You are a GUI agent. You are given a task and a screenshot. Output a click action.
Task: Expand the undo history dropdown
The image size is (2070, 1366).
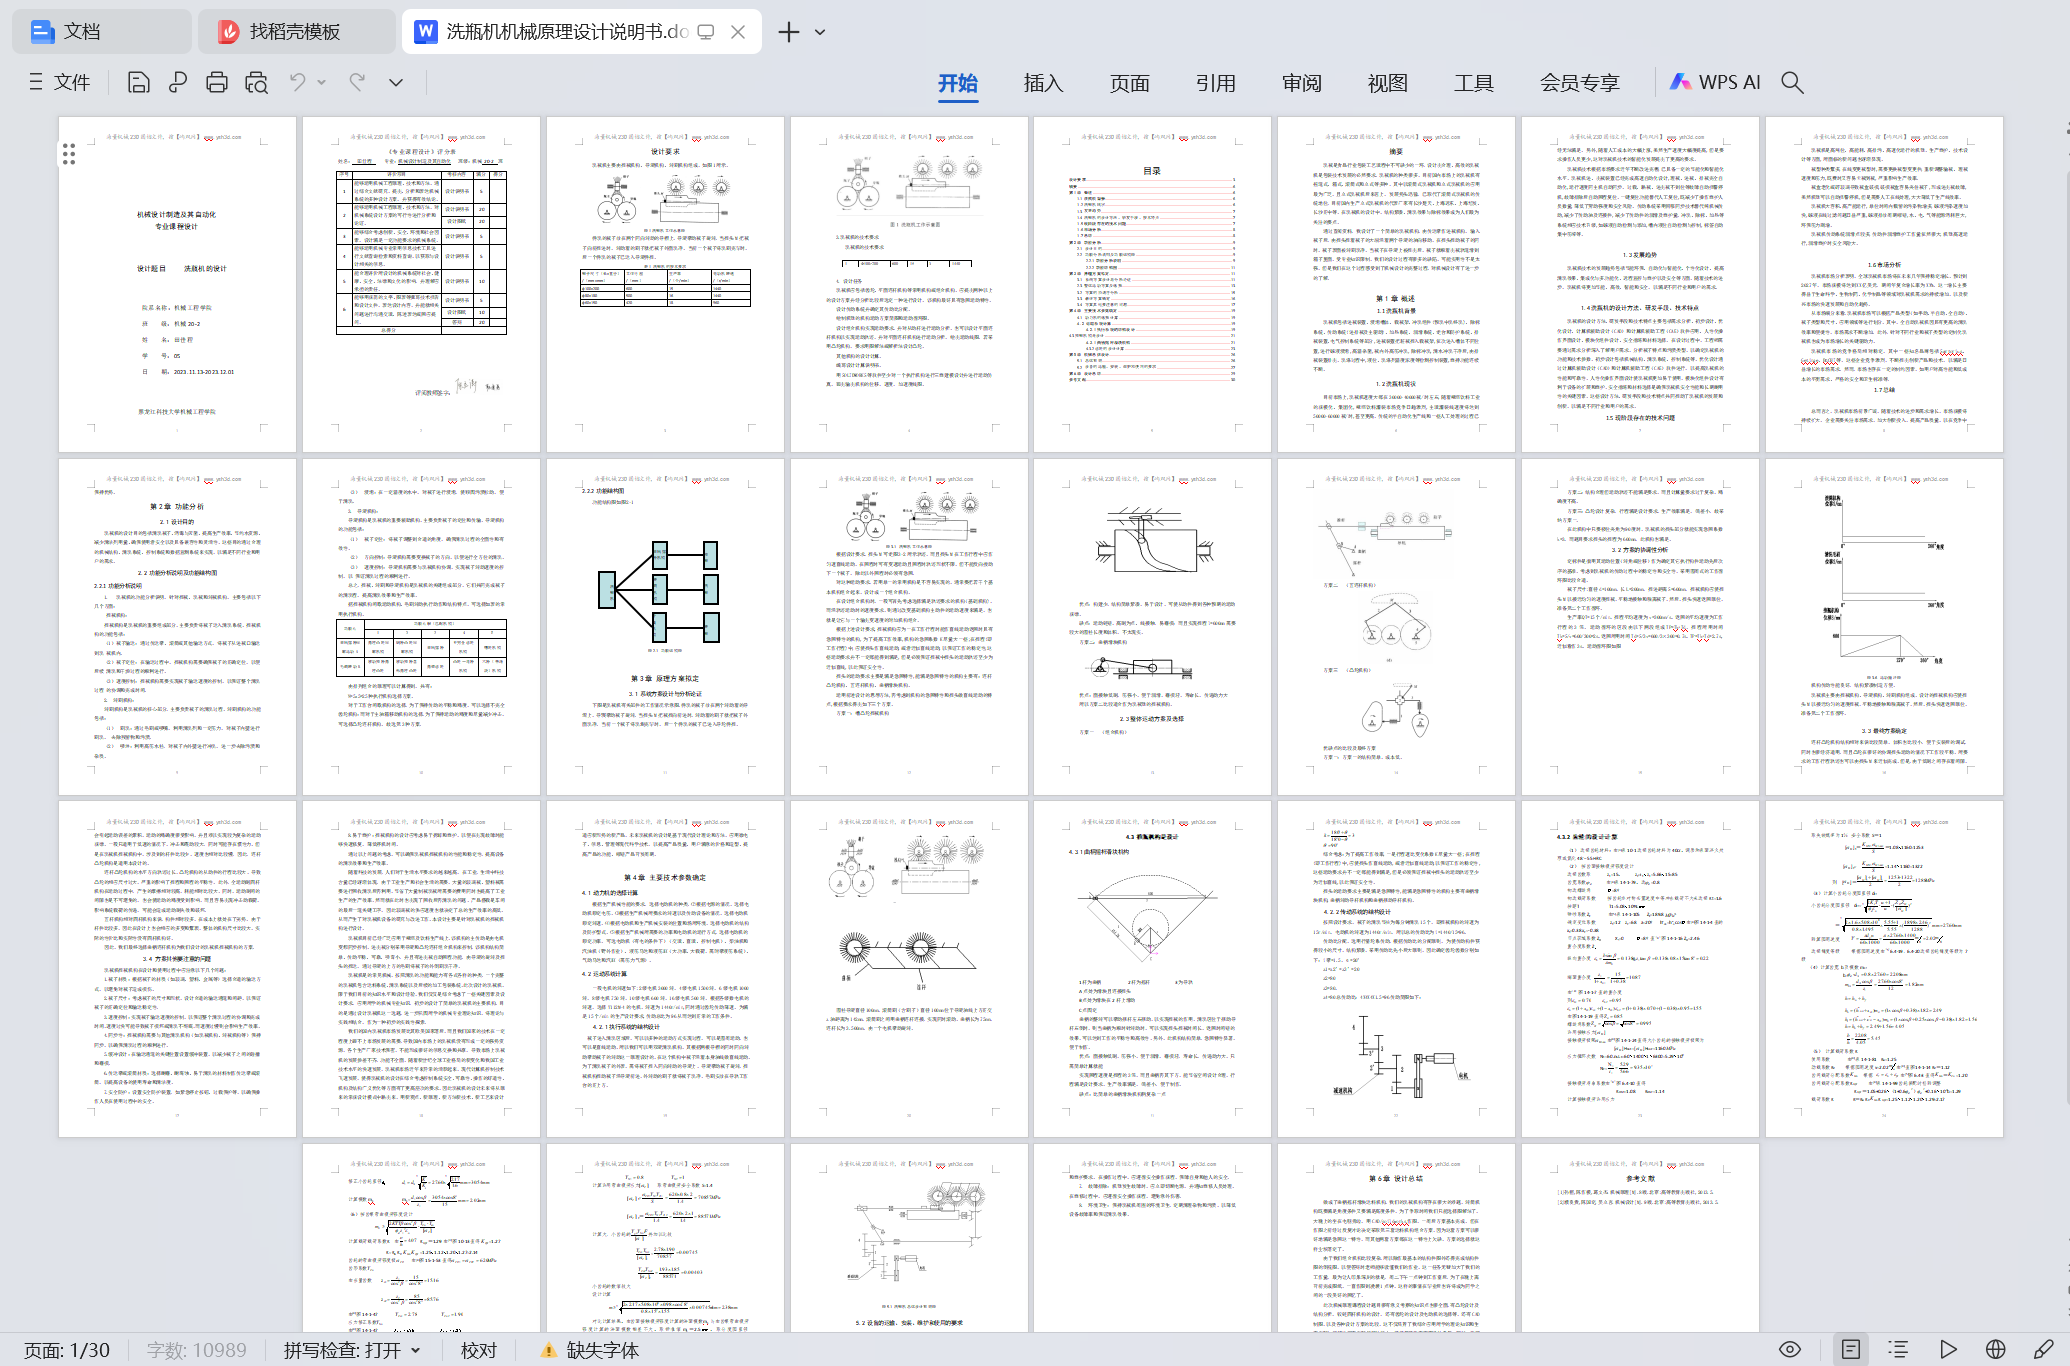322,82
